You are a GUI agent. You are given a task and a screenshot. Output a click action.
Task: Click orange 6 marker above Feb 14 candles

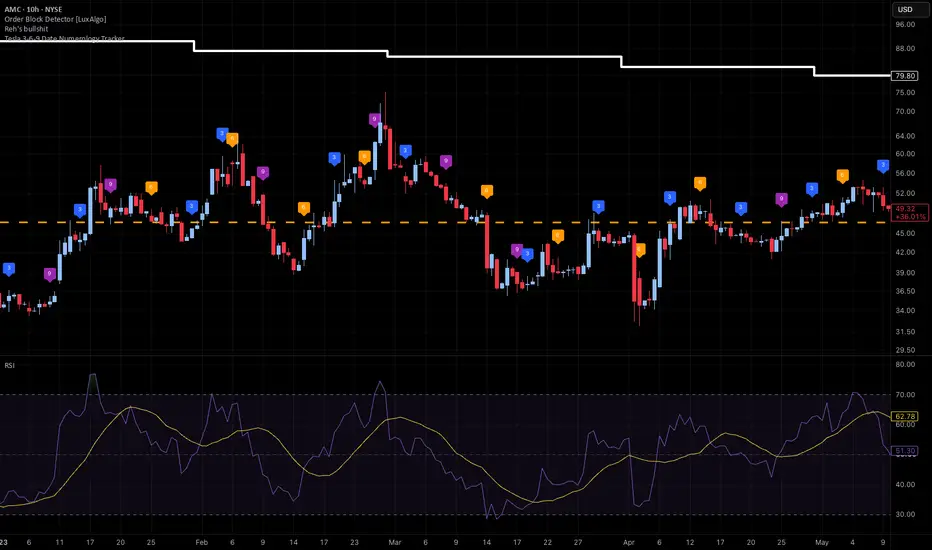[x=304, y=209]
